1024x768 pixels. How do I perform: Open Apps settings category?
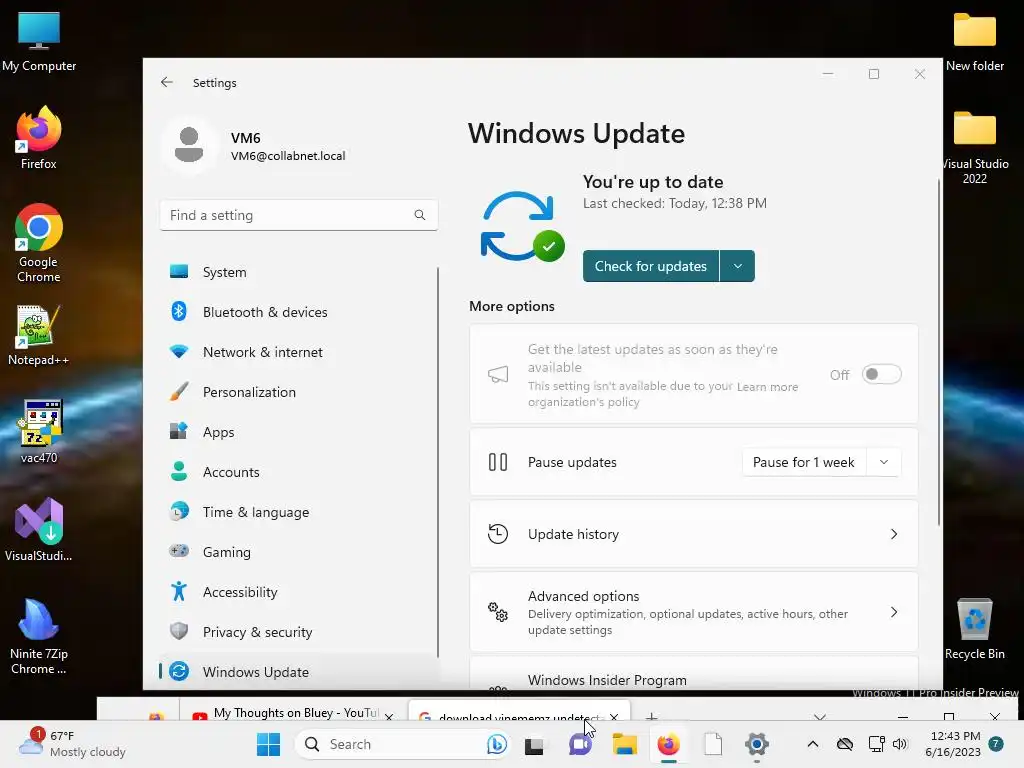(298, 432)
